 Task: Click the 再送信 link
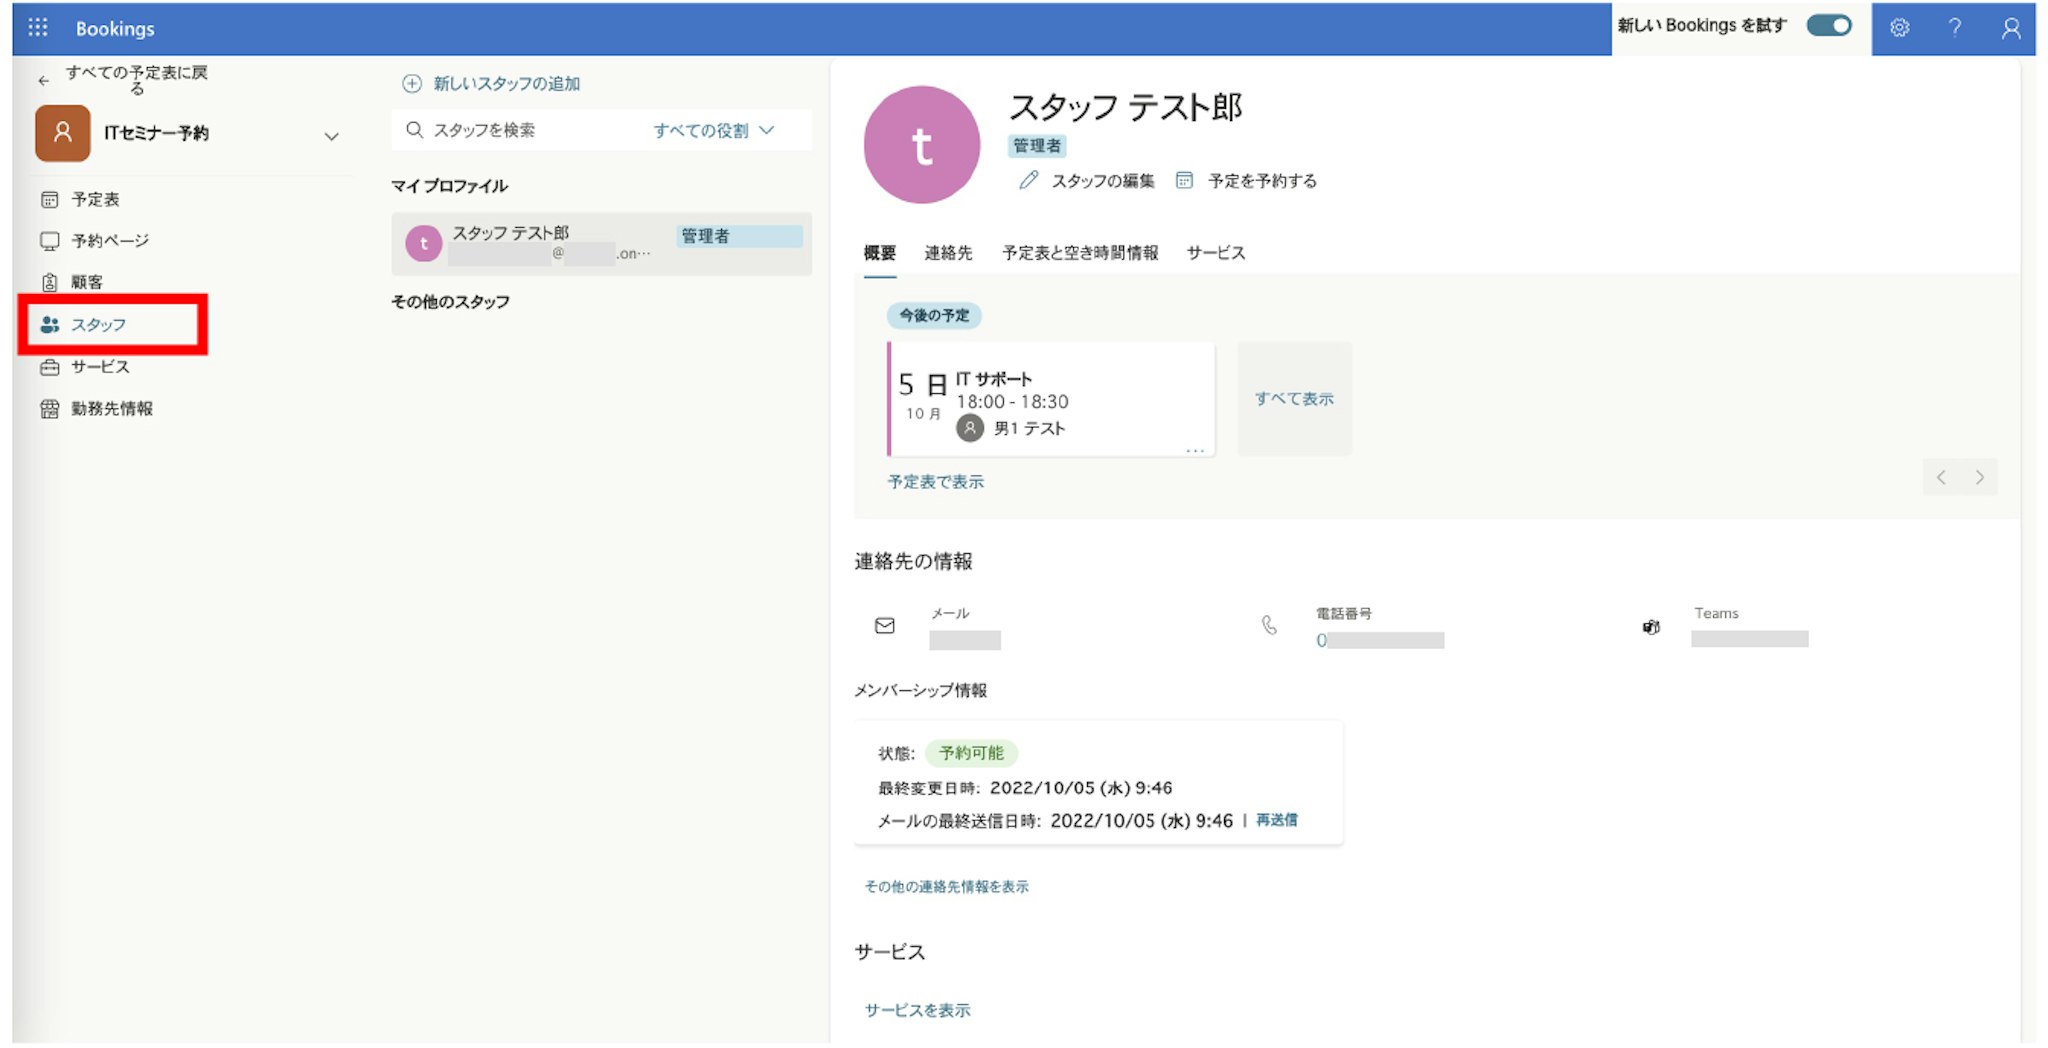pos(1276,820)
